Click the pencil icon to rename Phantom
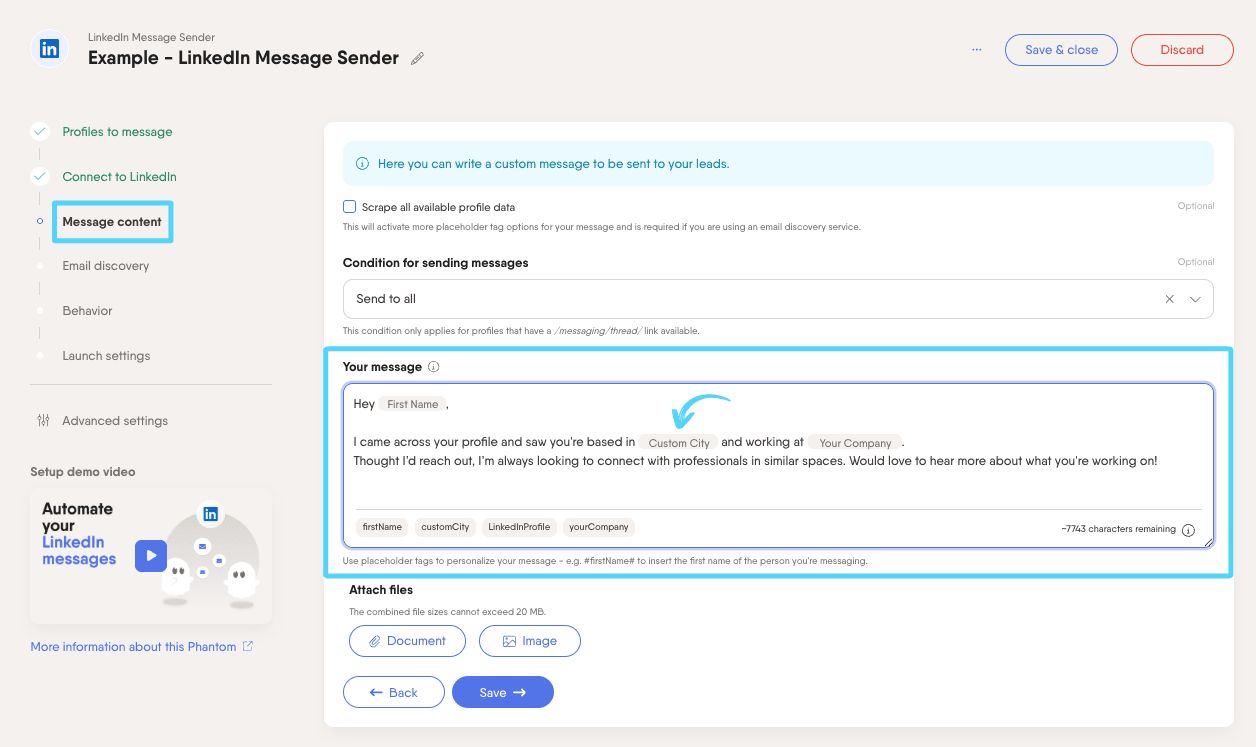The image size is (1256, 747). click(x=417, y=58)
